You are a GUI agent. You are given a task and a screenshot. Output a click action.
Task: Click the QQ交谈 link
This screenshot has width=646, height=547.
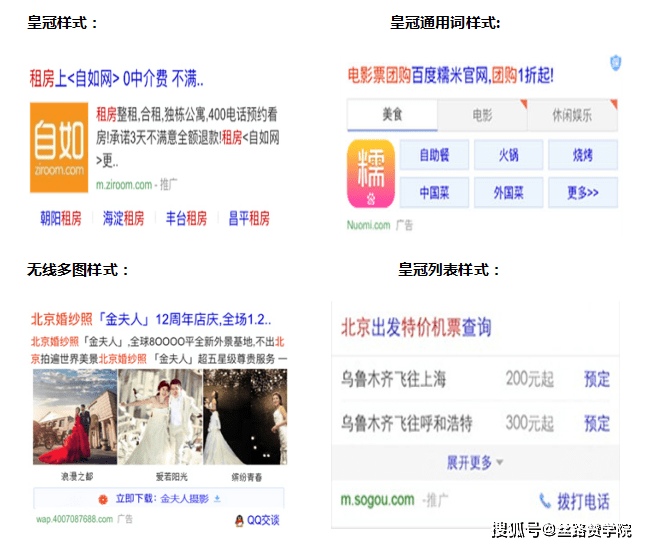click(x=263, y=521)
